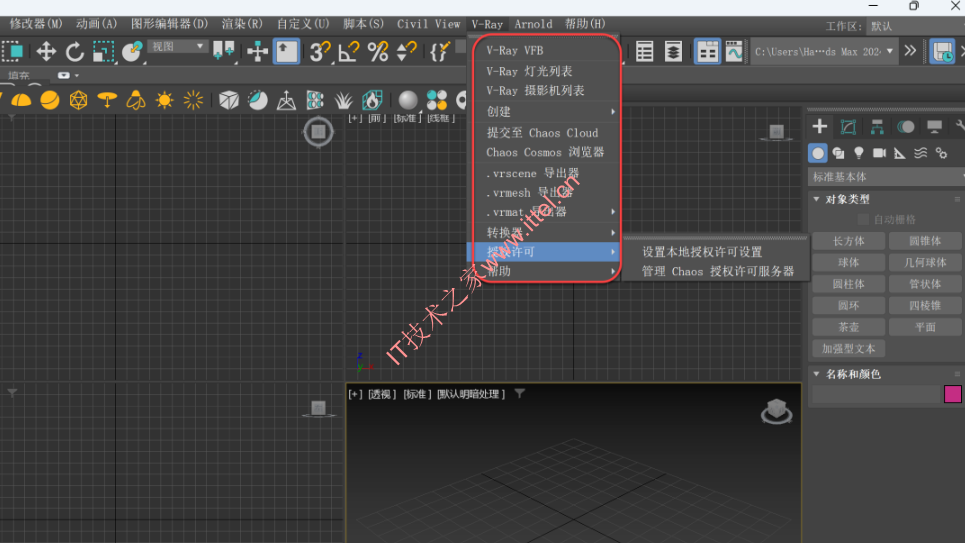Viewport: 965px width, 543px height.
Task: Click the 球体 button
Action: click(848, 262)
